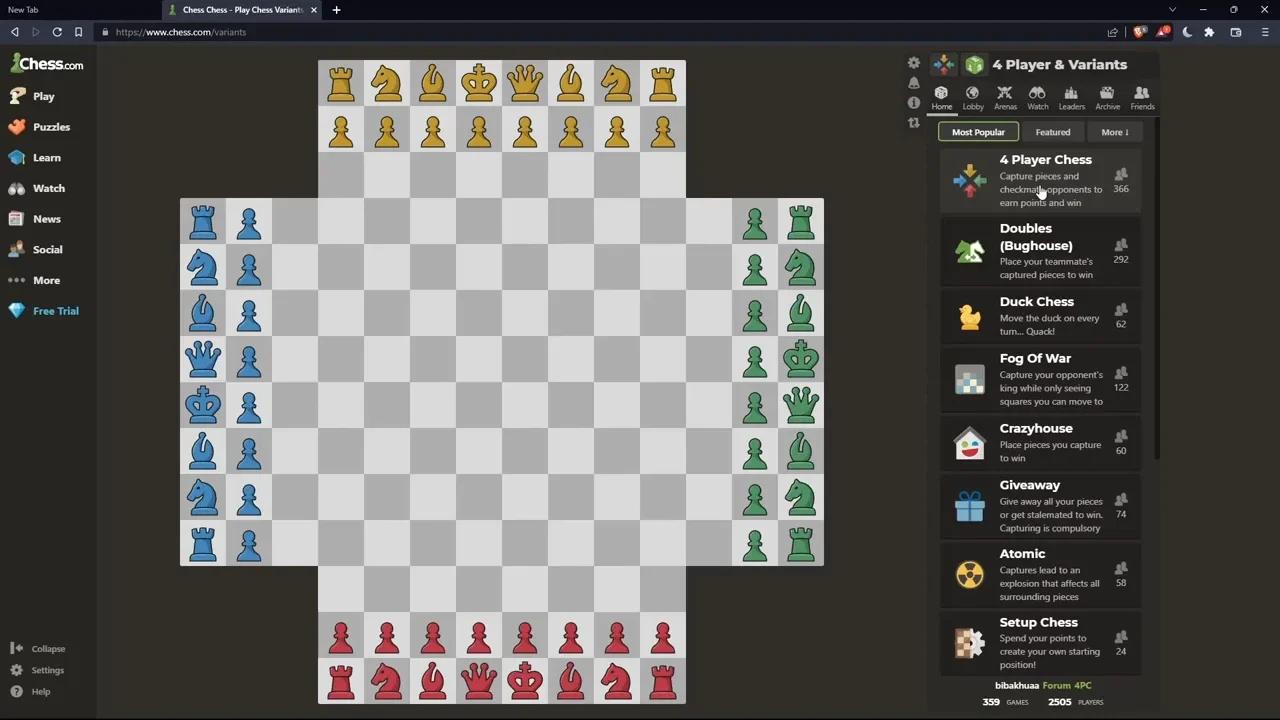The image size is (1280, 720).
Task: Open the info icon beside the board
Action: point(913,103)
